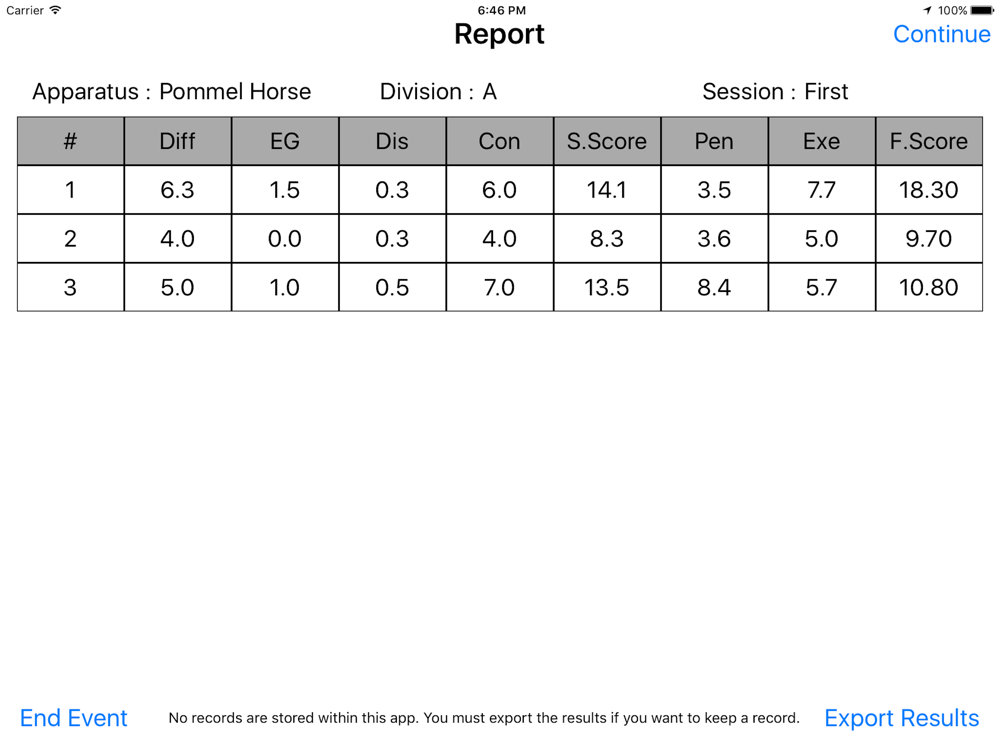Click the battery icon in status bar
The width and height of the screenshot is (1000, 750).
pos(982,10)
